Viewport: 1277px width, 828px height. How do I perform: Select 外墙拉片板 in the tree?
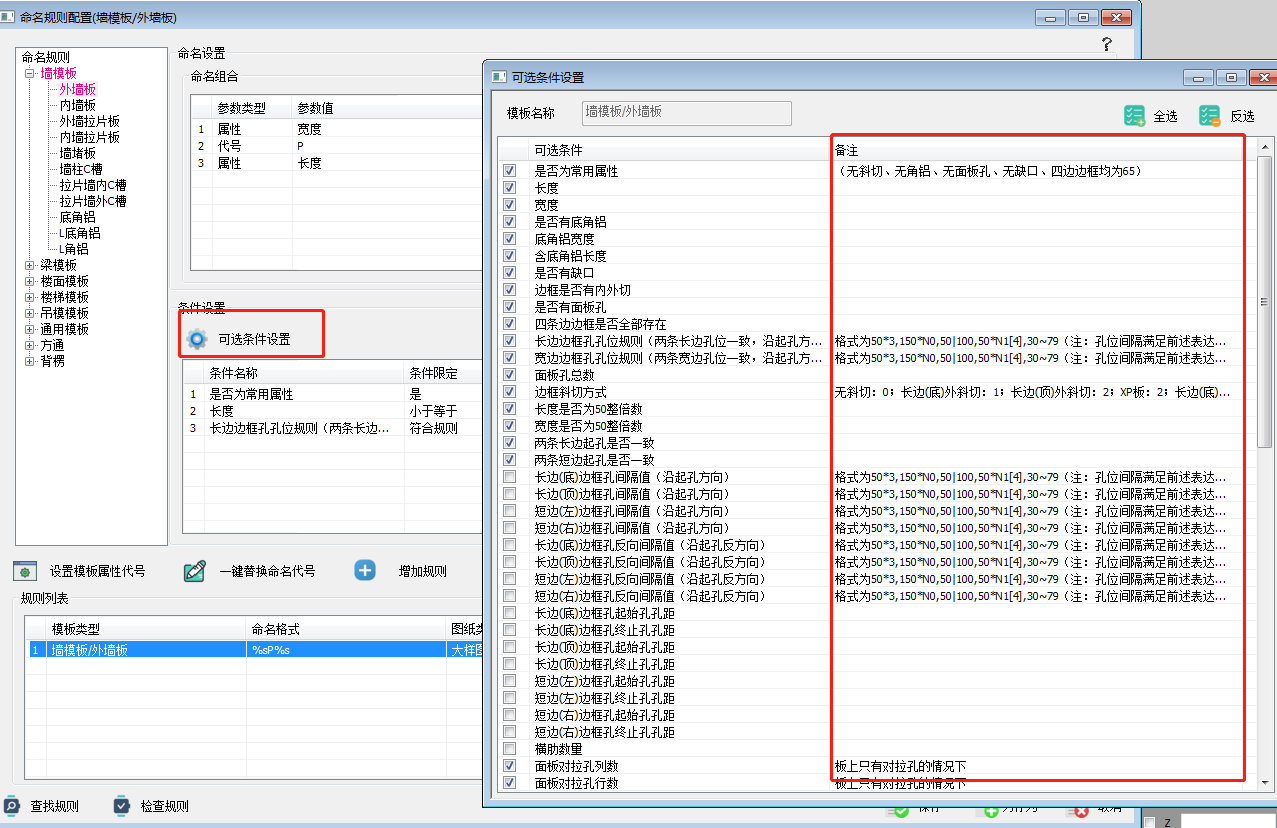(x=89, y=121)
